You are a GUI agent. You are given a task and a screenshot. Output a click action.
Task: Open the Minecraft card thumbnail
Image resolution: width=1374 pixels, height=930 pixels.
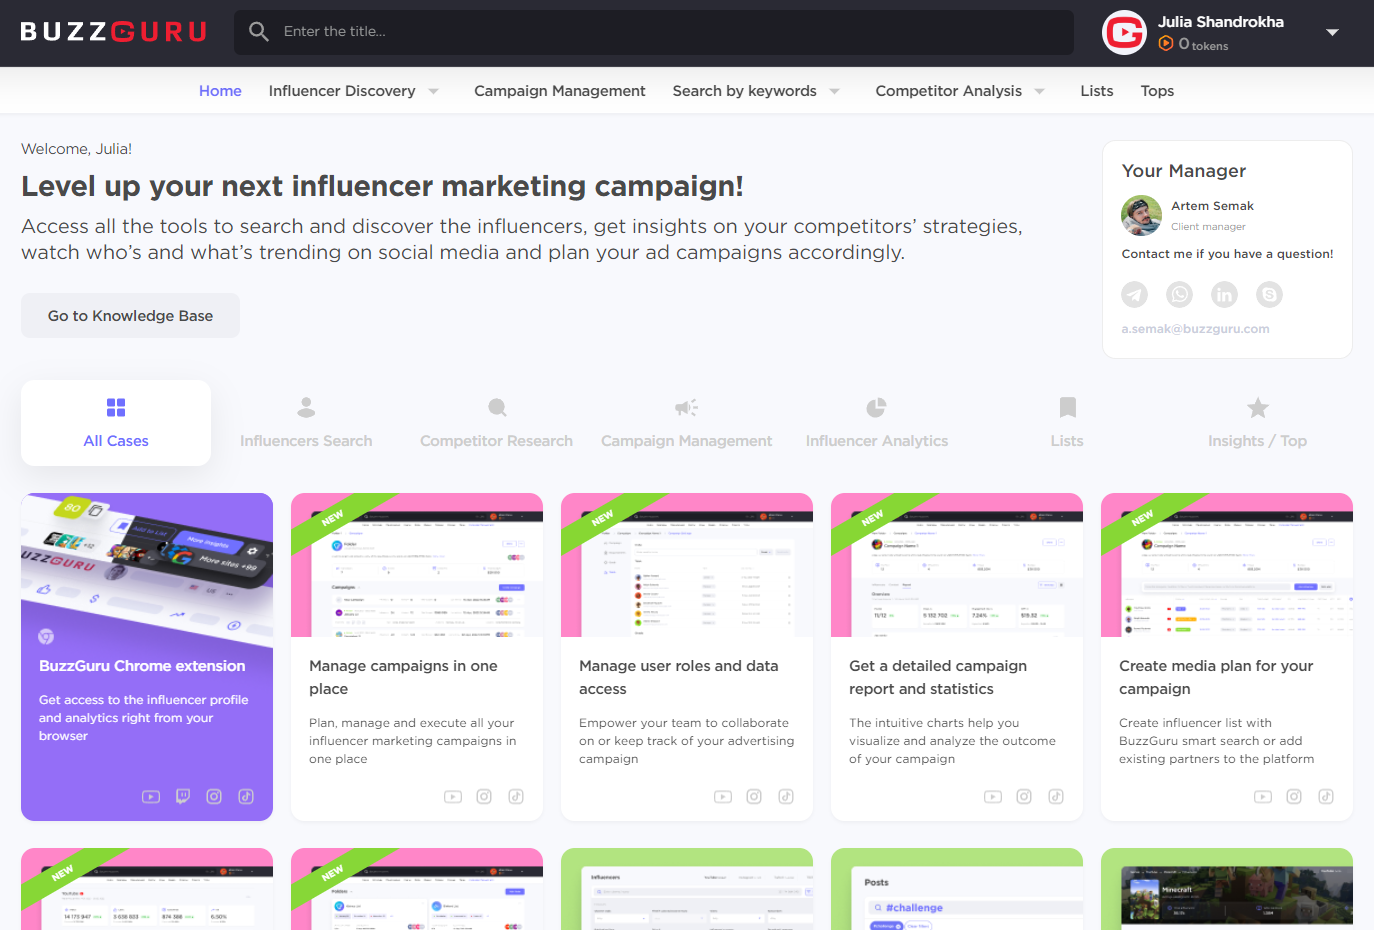point(1227,889)
